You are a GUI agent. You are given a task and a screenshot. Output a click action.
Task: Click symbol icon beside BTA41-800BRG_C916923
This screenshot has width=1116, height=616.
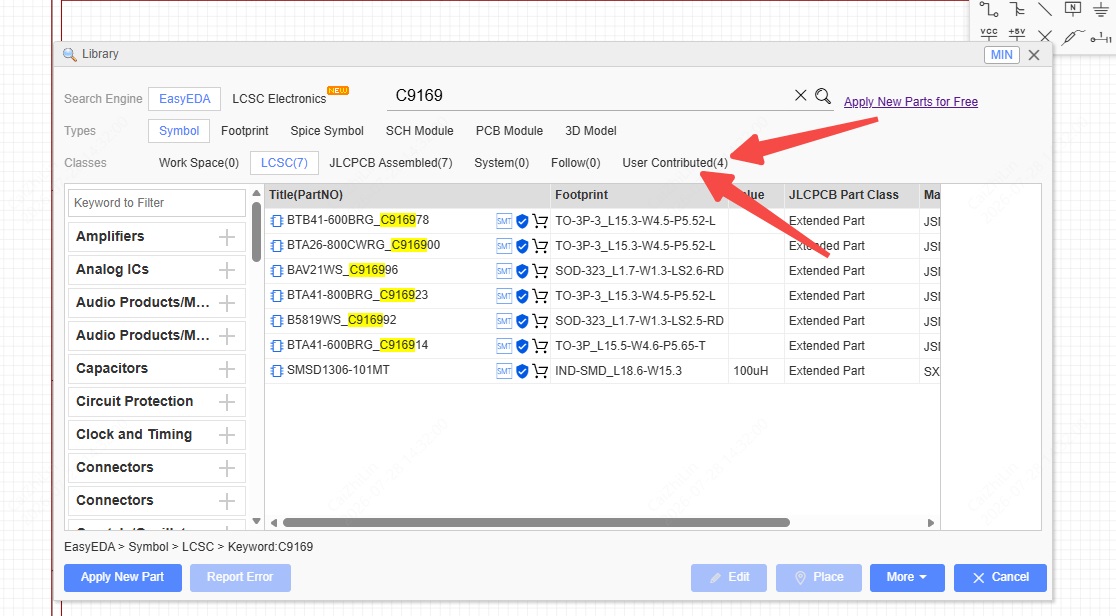tap(277, 296)
